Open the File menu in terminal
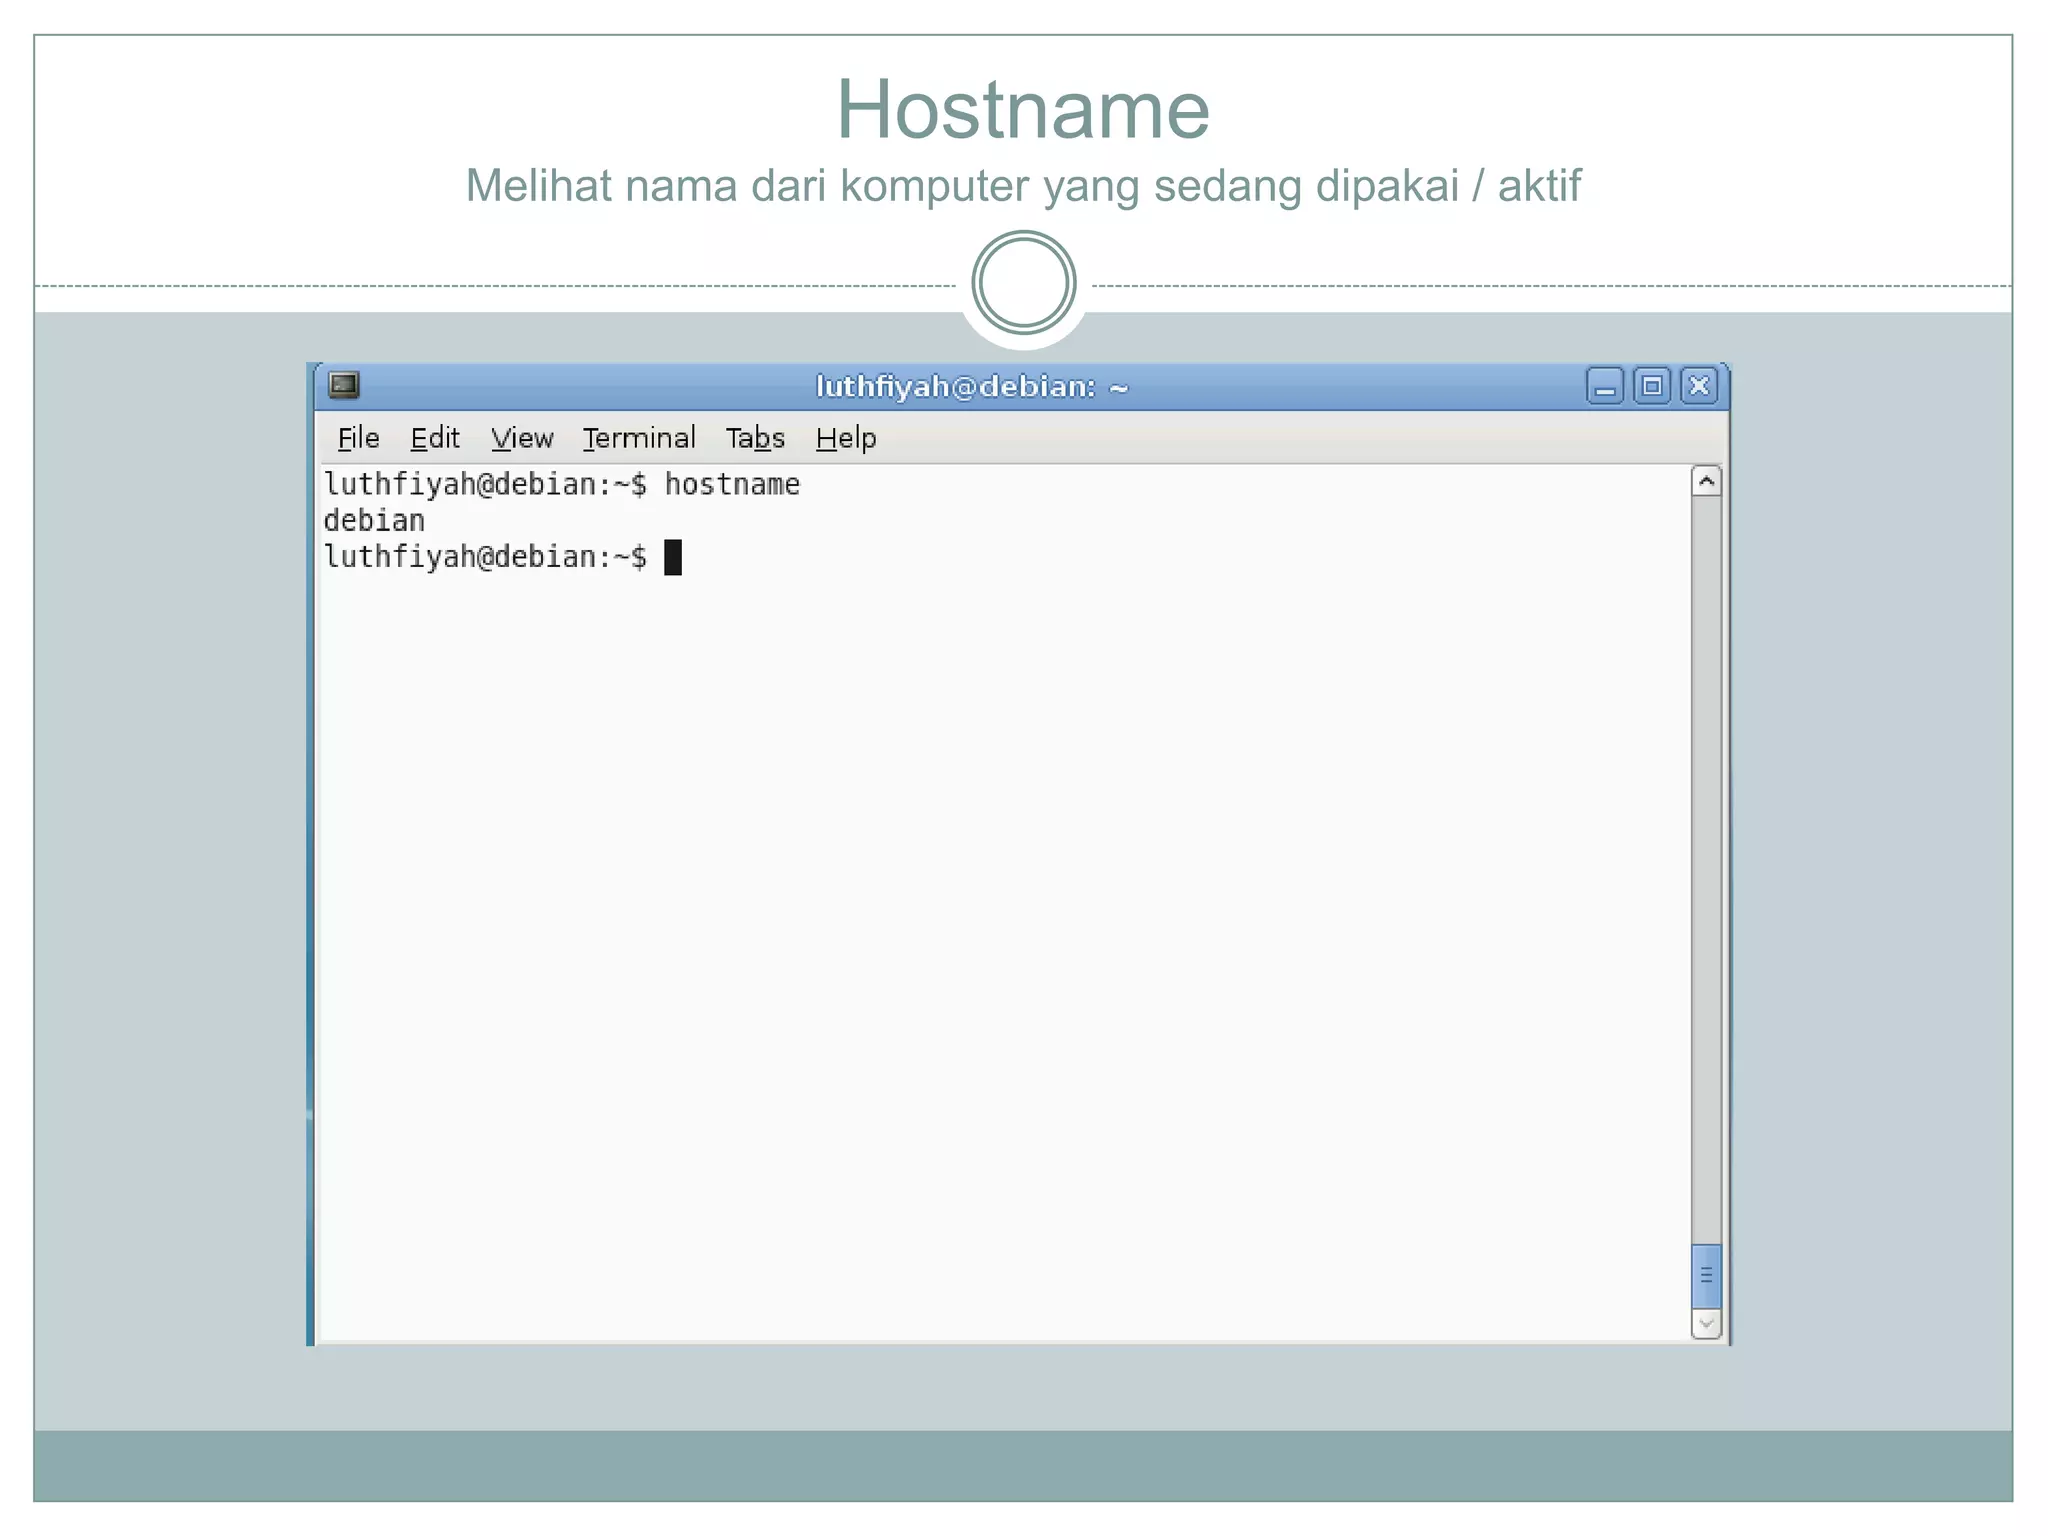The height and width of the screenshot is (1536, 2048). [x=358, y=438]
